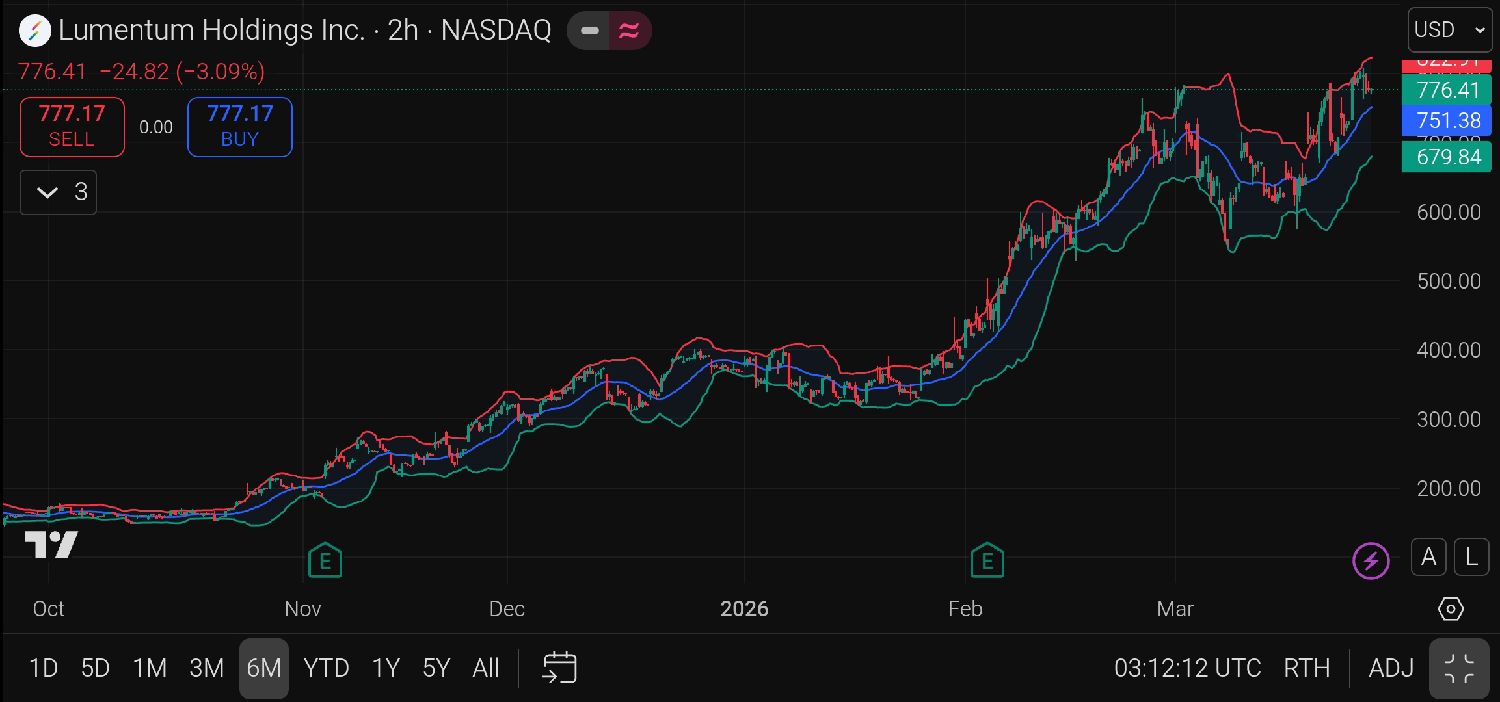Image resolution: width=1500 pixels, height=702 pixels.
Task: Click the TradingView logo watermark
Action: point(51,545)
